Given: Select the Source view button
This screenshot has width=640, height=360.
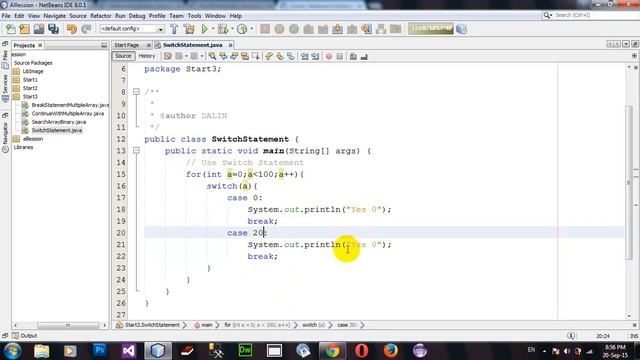Looking at the screenshot, I should (123, 56).
